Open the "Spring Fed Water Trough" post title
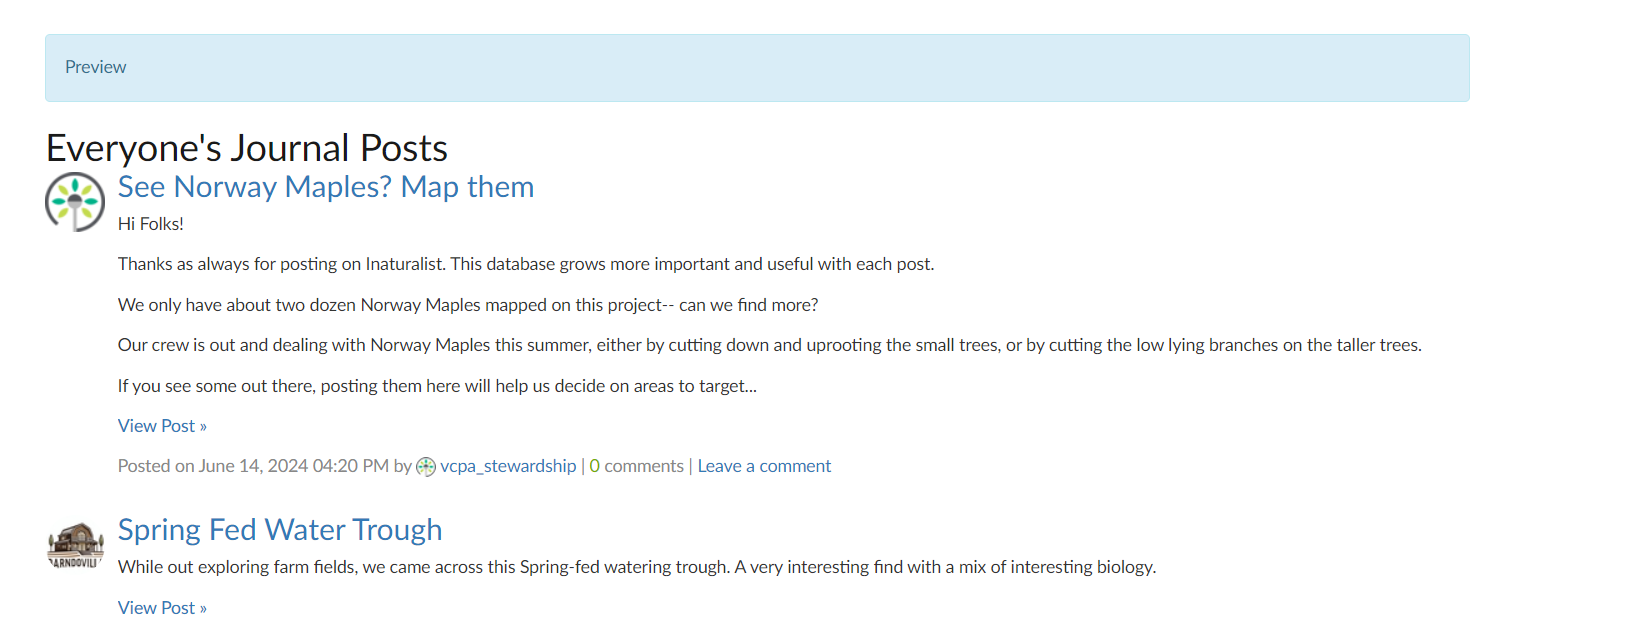This screenshot has height=619, width=1626. coord(280,530)
